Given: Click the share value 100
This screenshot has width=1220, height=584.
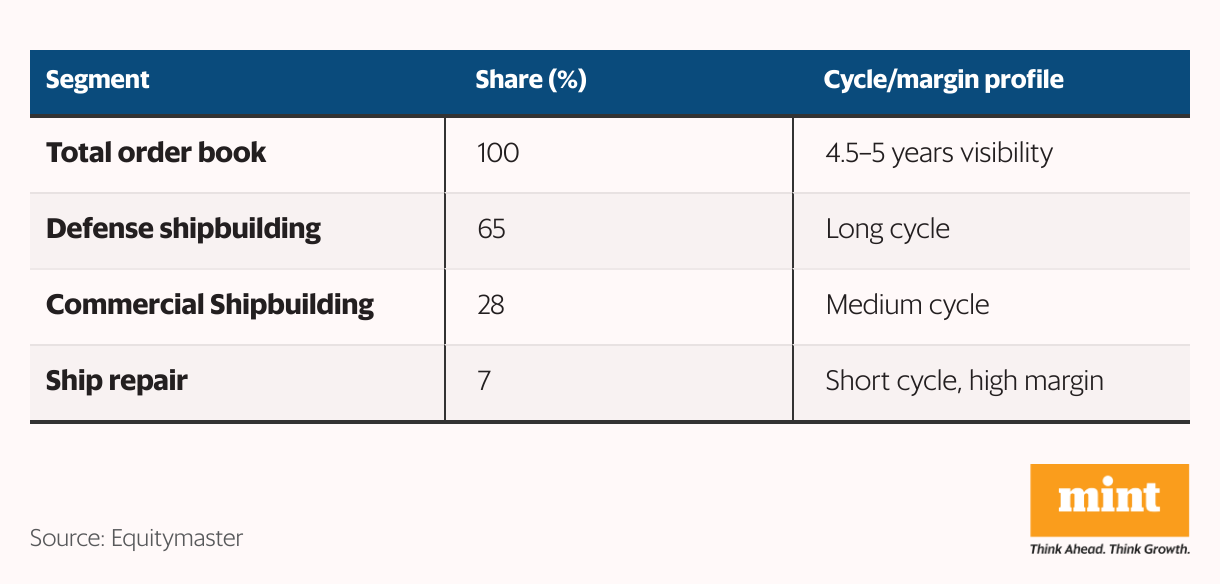Looking at the screenshot, I should click(498, 154).
